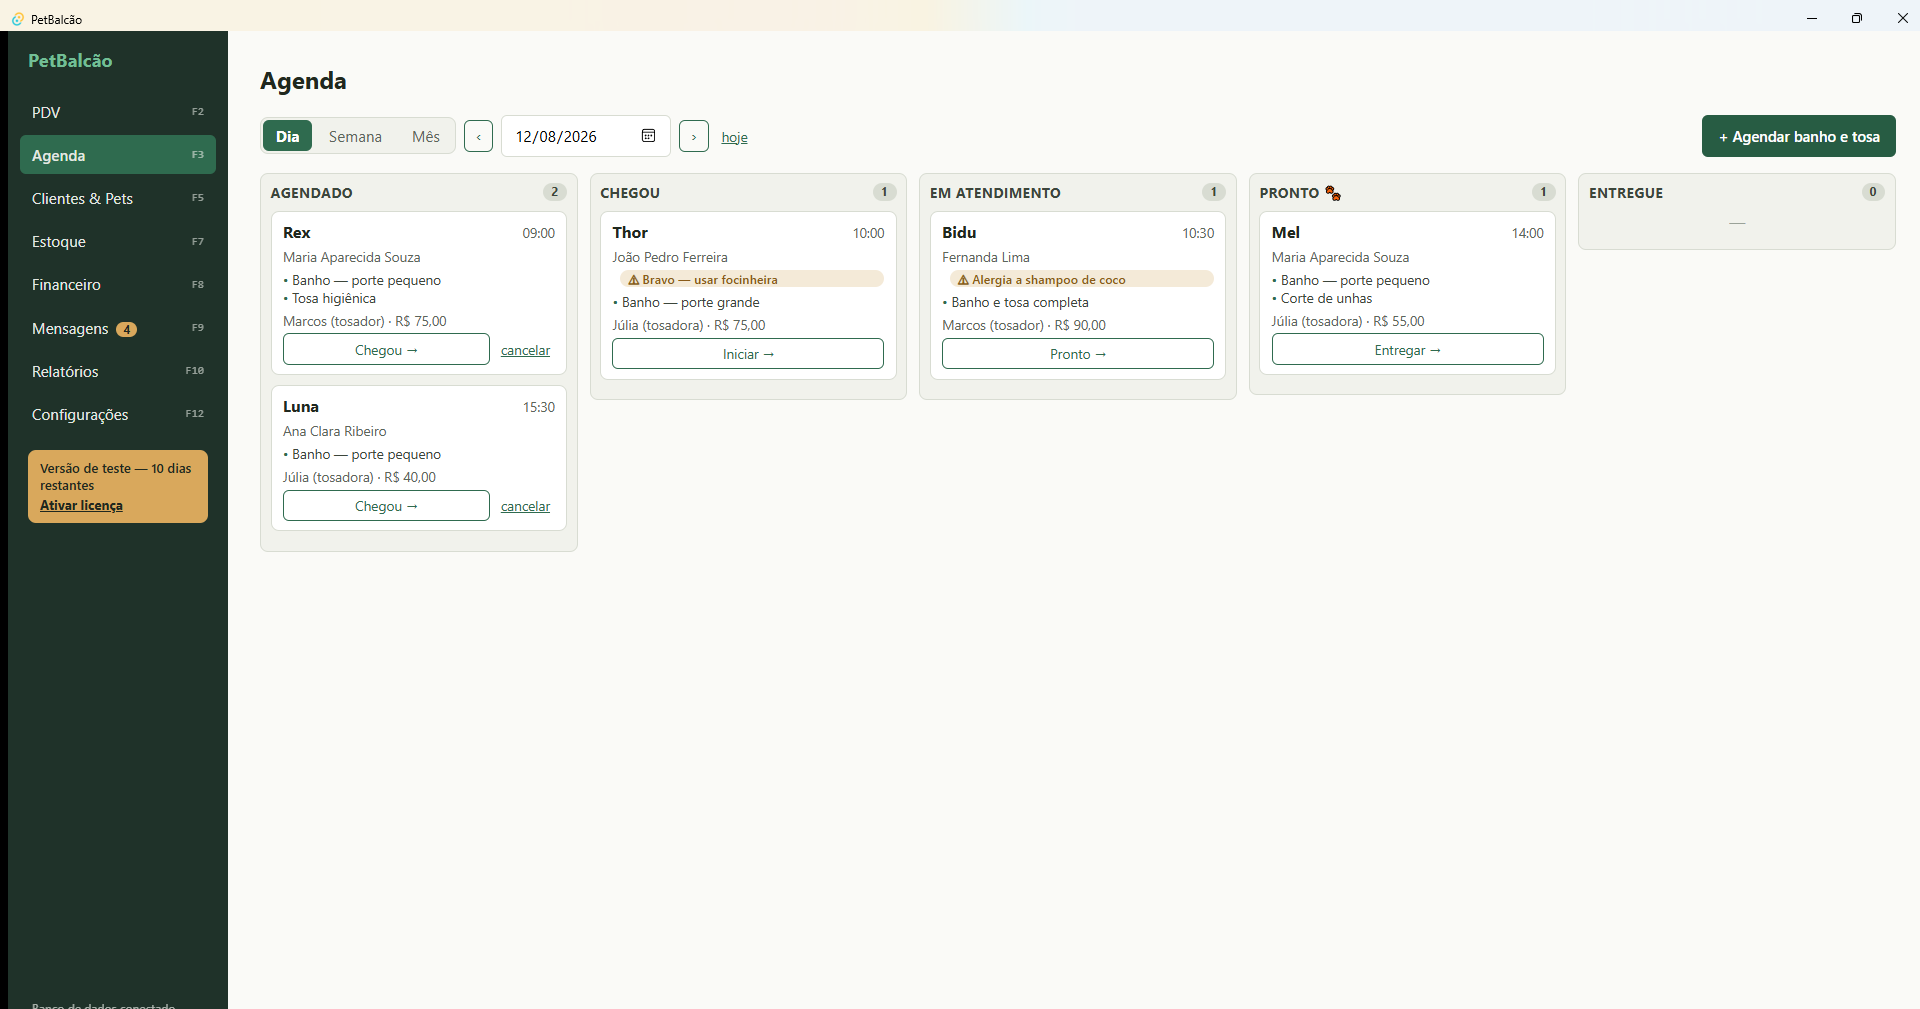Open PDV in the sidebar
This screenshot has height=1009, width=1920.
click(118, 112)
